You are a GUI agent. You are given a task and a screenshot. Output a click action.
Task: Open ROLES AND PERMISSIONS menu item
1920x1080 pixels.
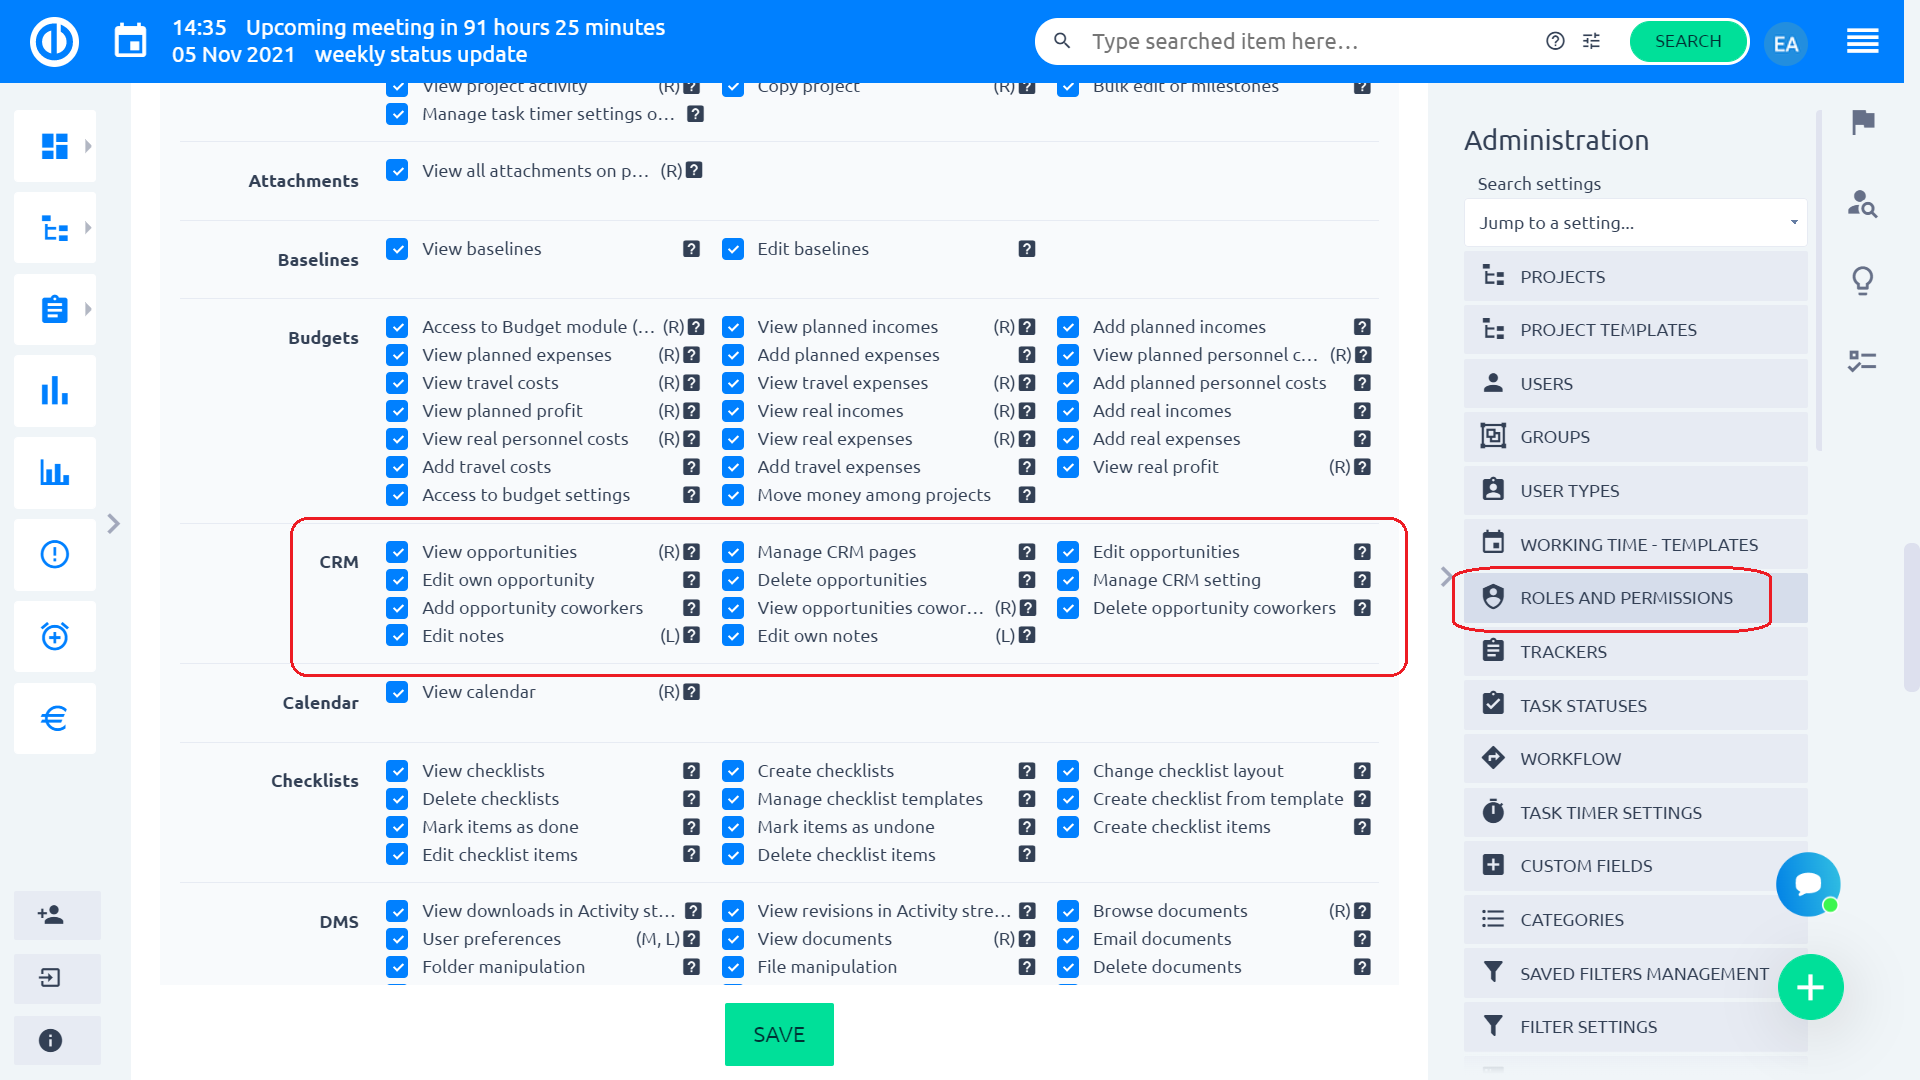pos(1635,598)
